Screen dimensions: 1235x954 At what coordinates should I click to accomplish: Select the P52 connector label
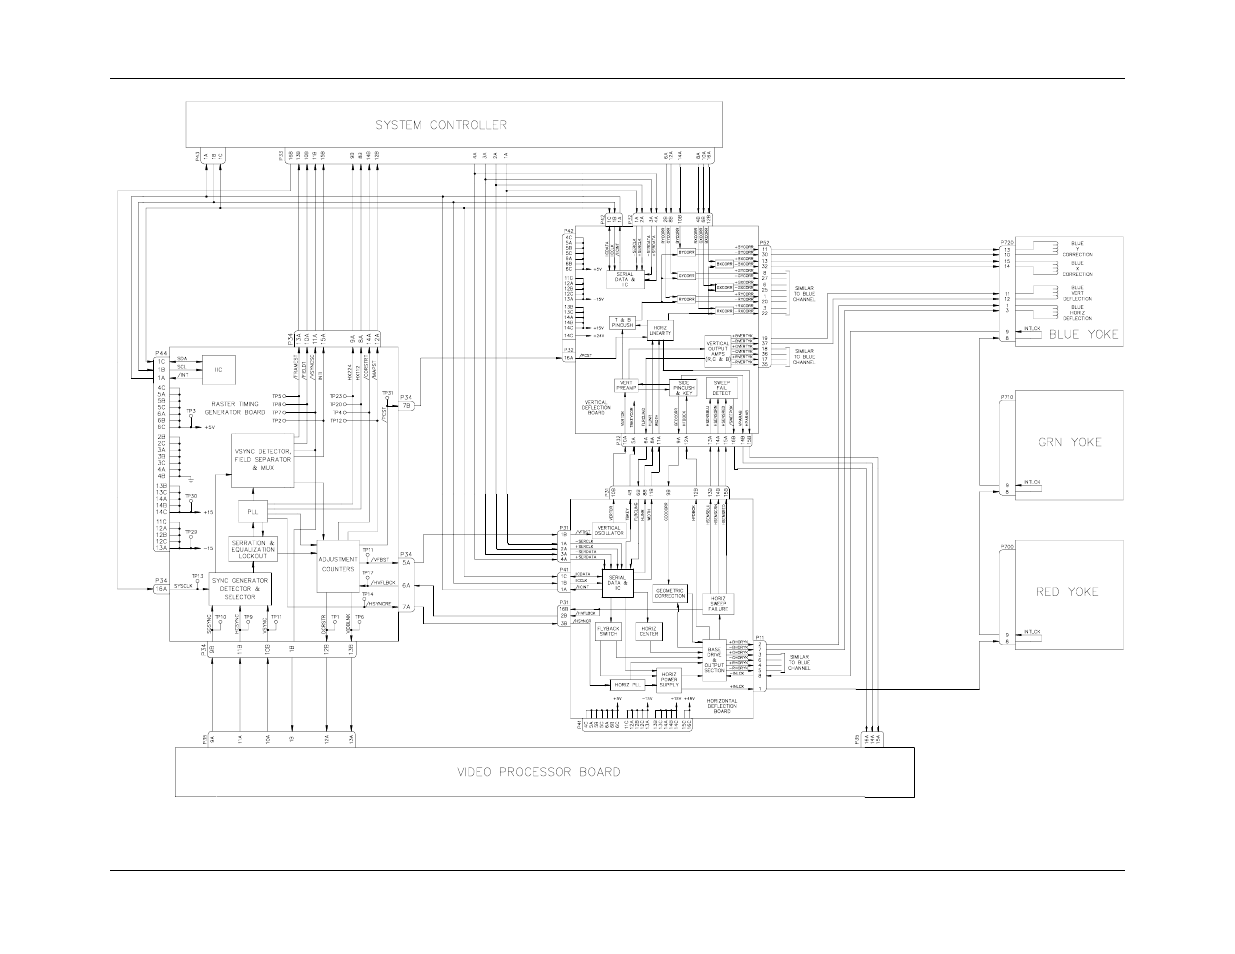click(764, 242)
